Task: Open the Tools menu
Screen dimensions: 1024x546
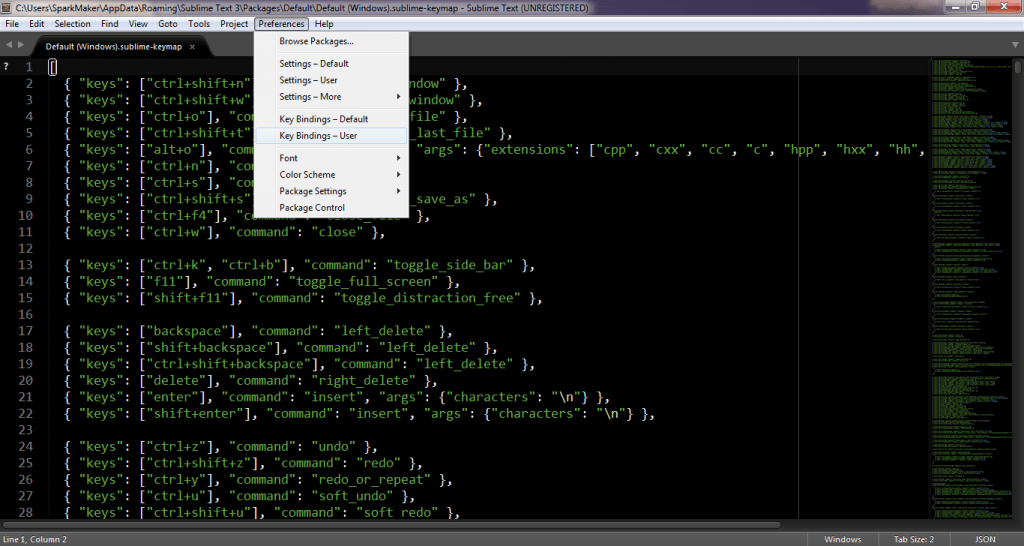Action: click(x=199, y=24)
